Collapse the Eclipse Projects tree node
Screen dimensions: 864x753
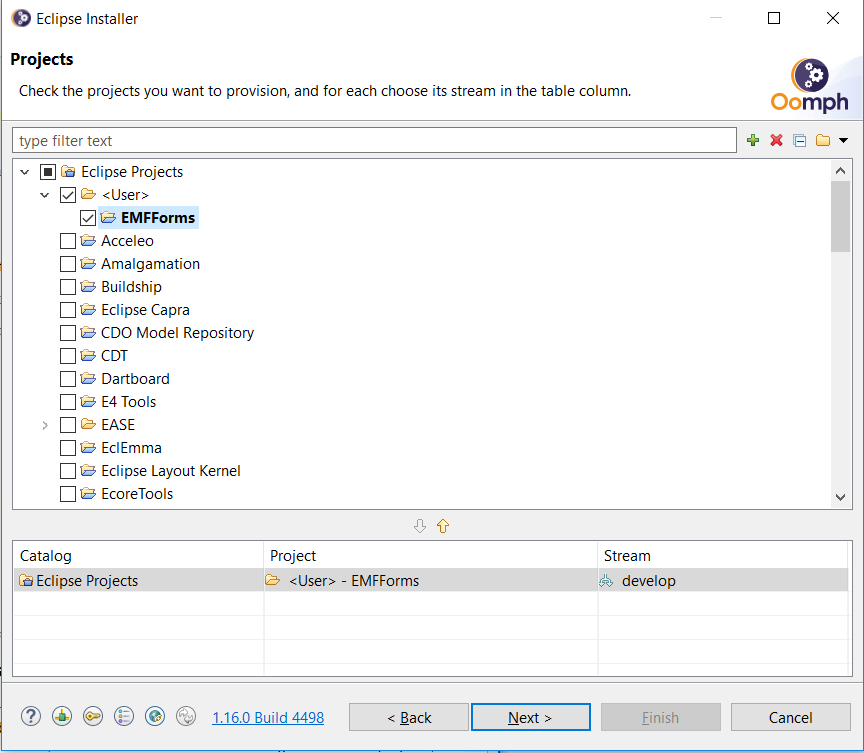tap(25, 172)
